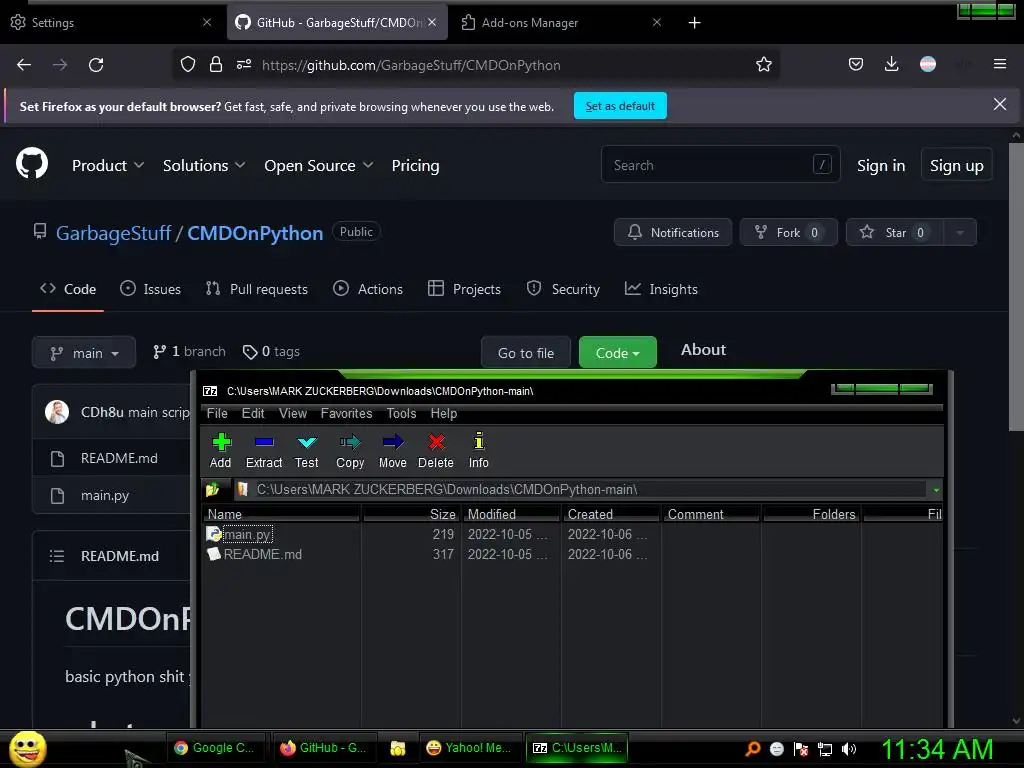Open the Pull requests tab
1024x768 pixels.
click(257, 289)
